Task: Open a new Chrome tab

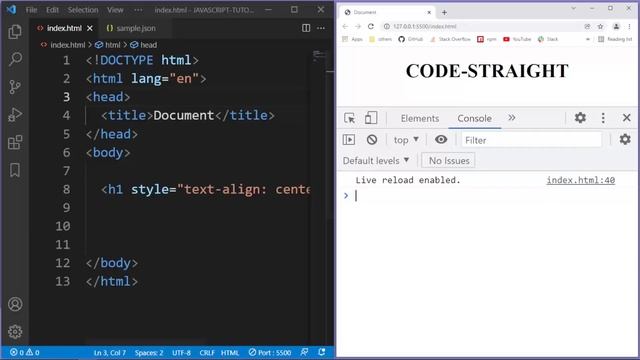Action: [x=444, y=13]
